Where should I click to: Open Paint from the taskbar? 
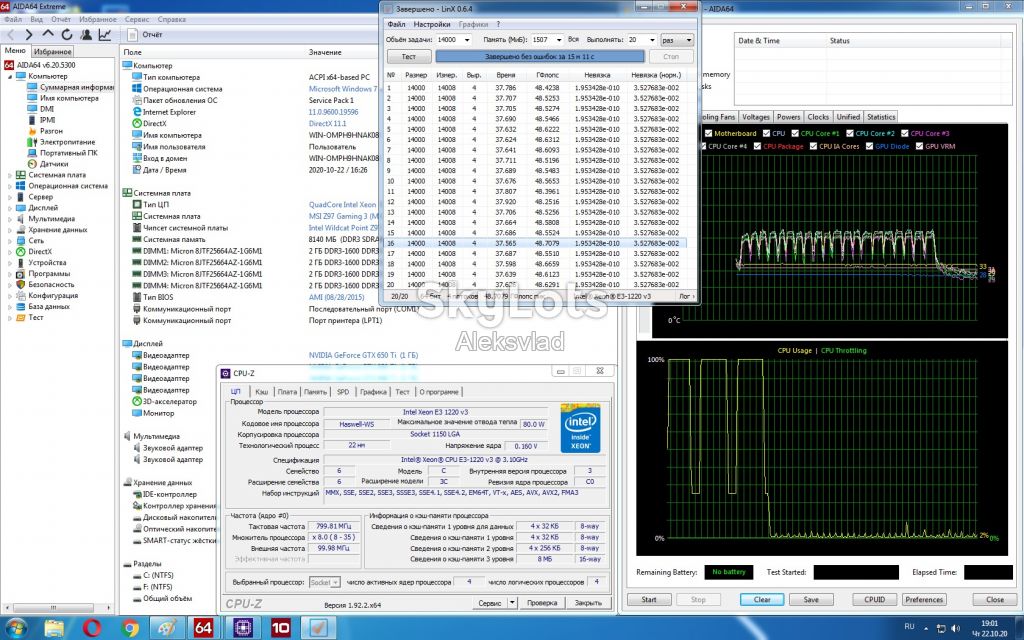168,628
